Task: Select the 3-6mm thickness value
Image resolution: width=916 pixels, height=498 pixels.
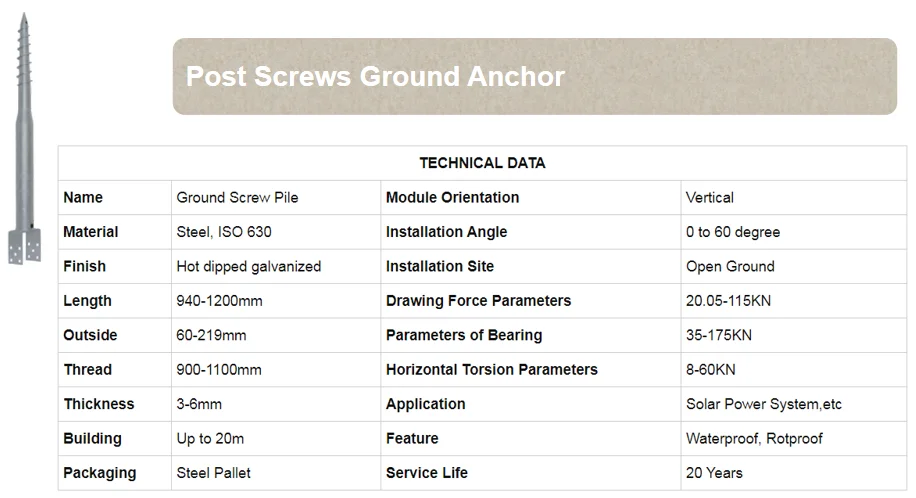Action: point(199,404)
